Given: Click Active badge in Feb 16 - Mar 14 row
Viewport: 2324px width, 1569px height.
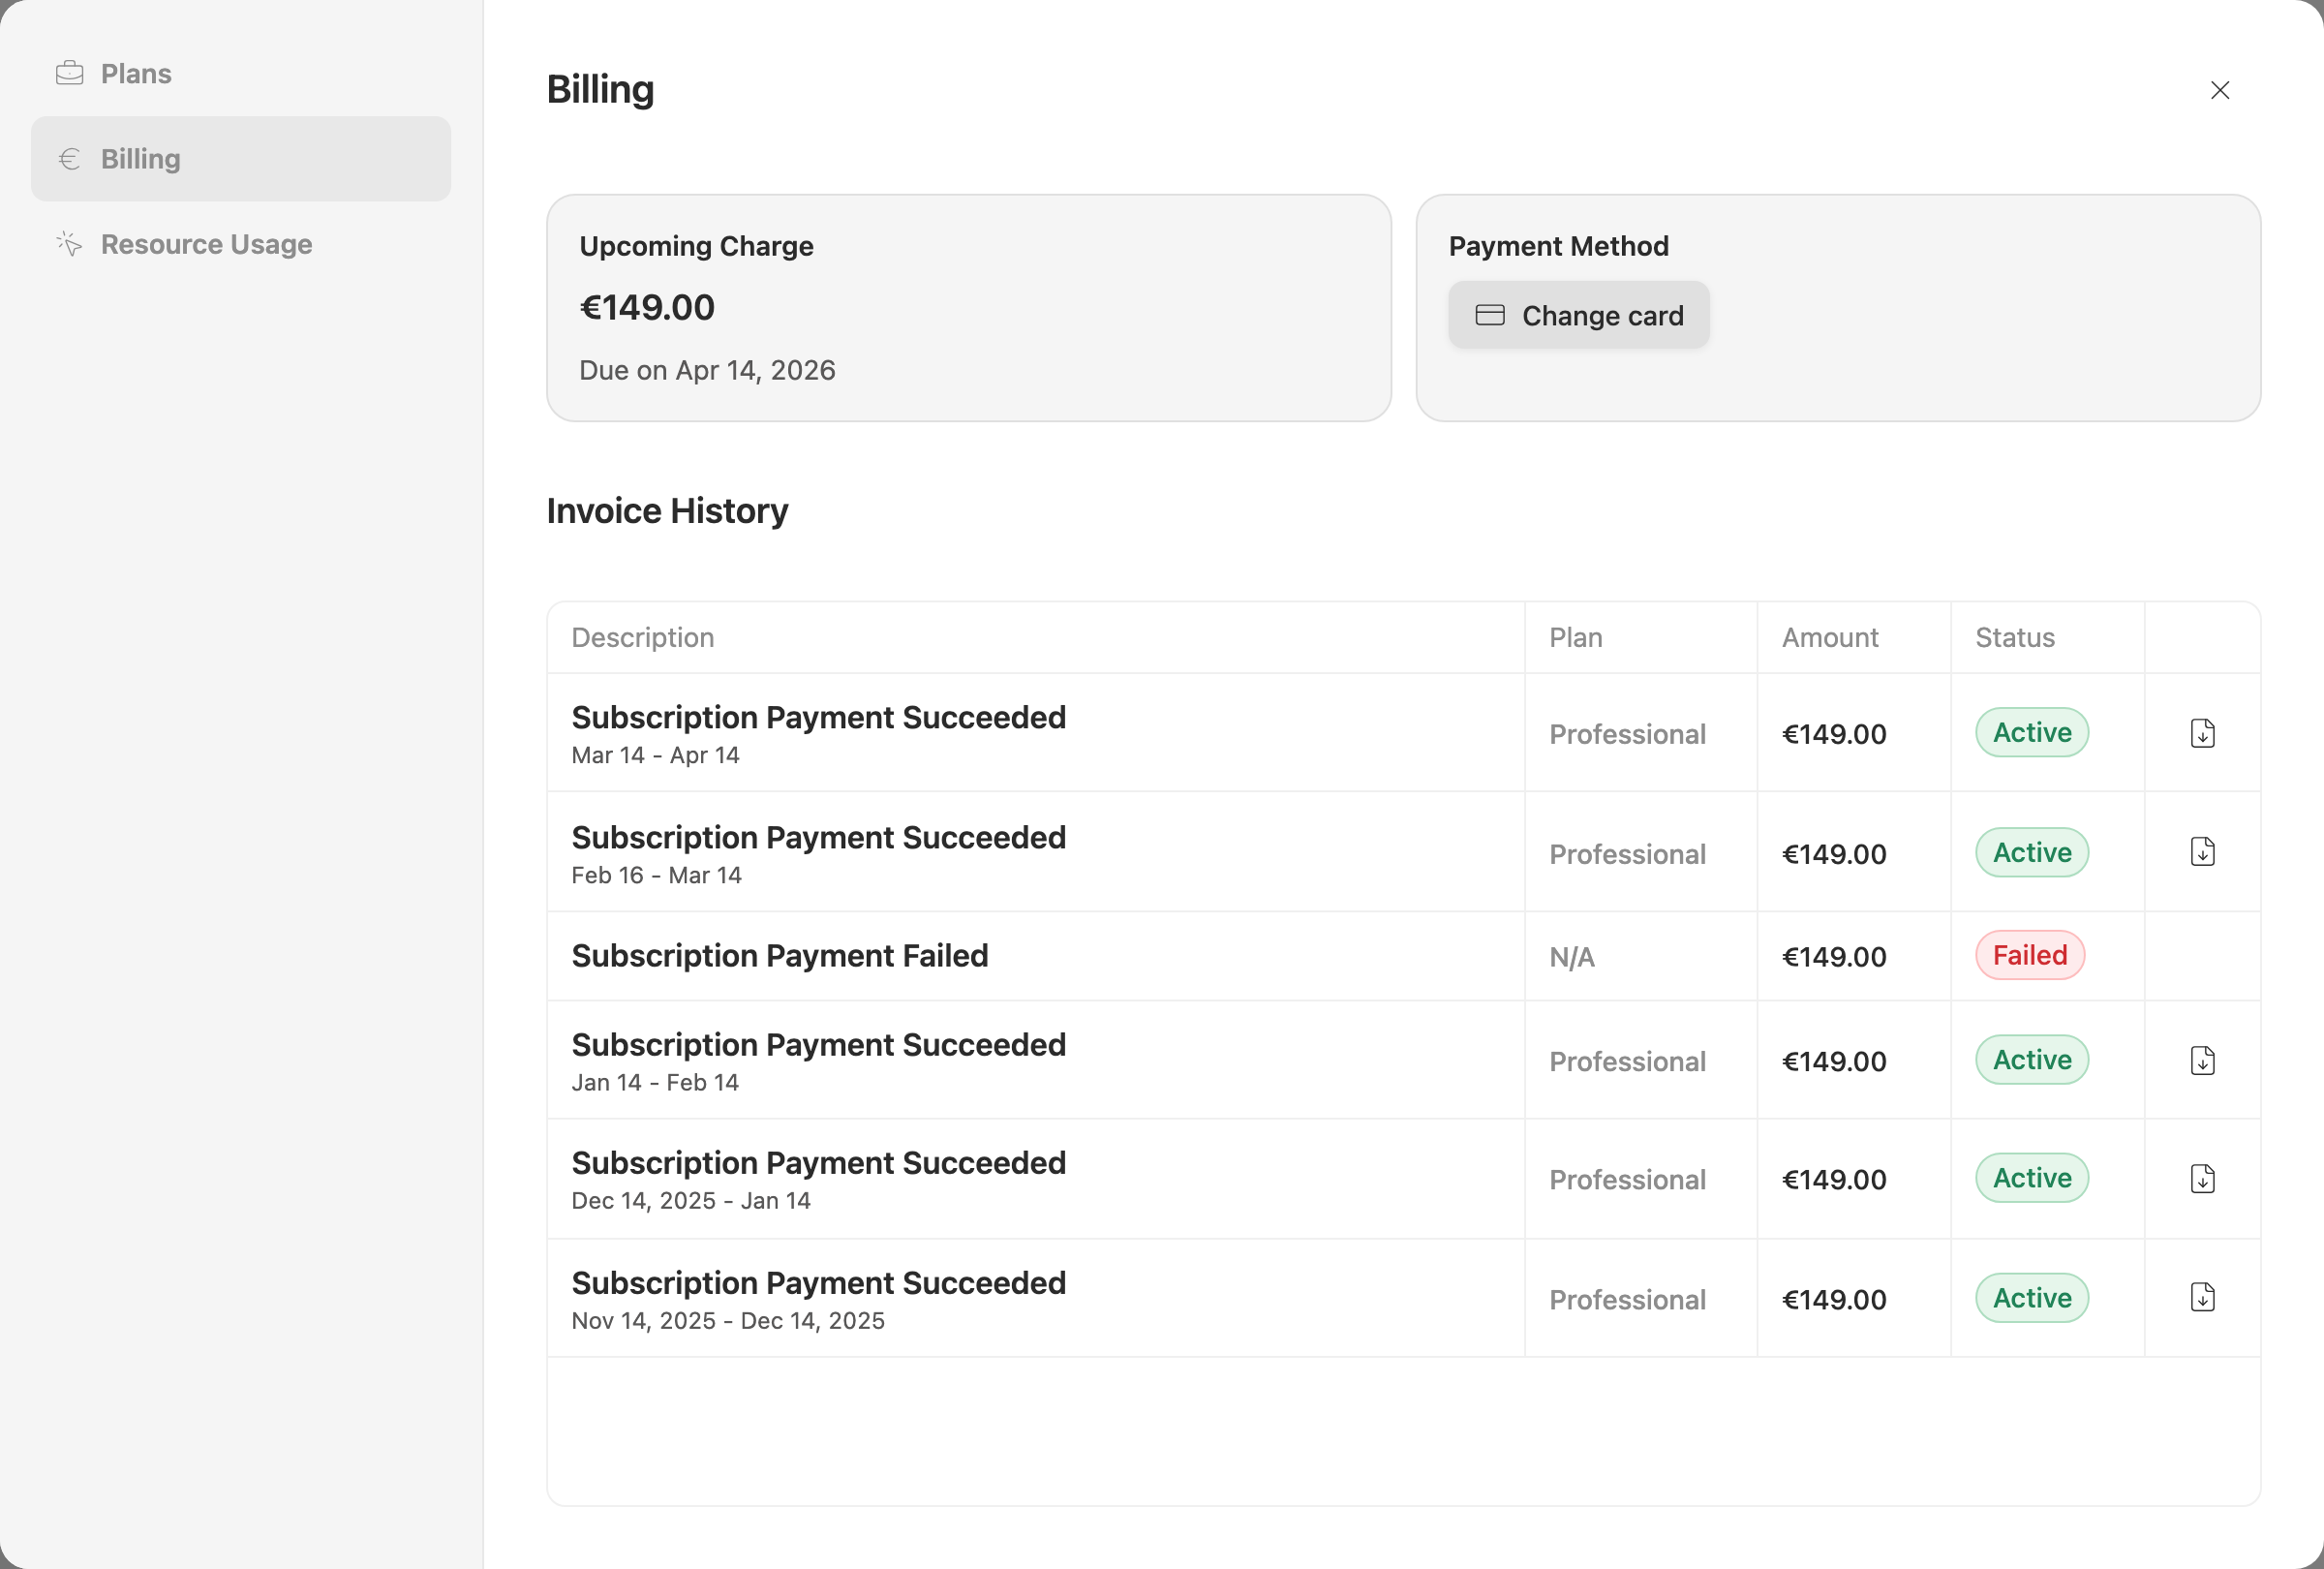Looking at the screenshot, I should 2032,853.
